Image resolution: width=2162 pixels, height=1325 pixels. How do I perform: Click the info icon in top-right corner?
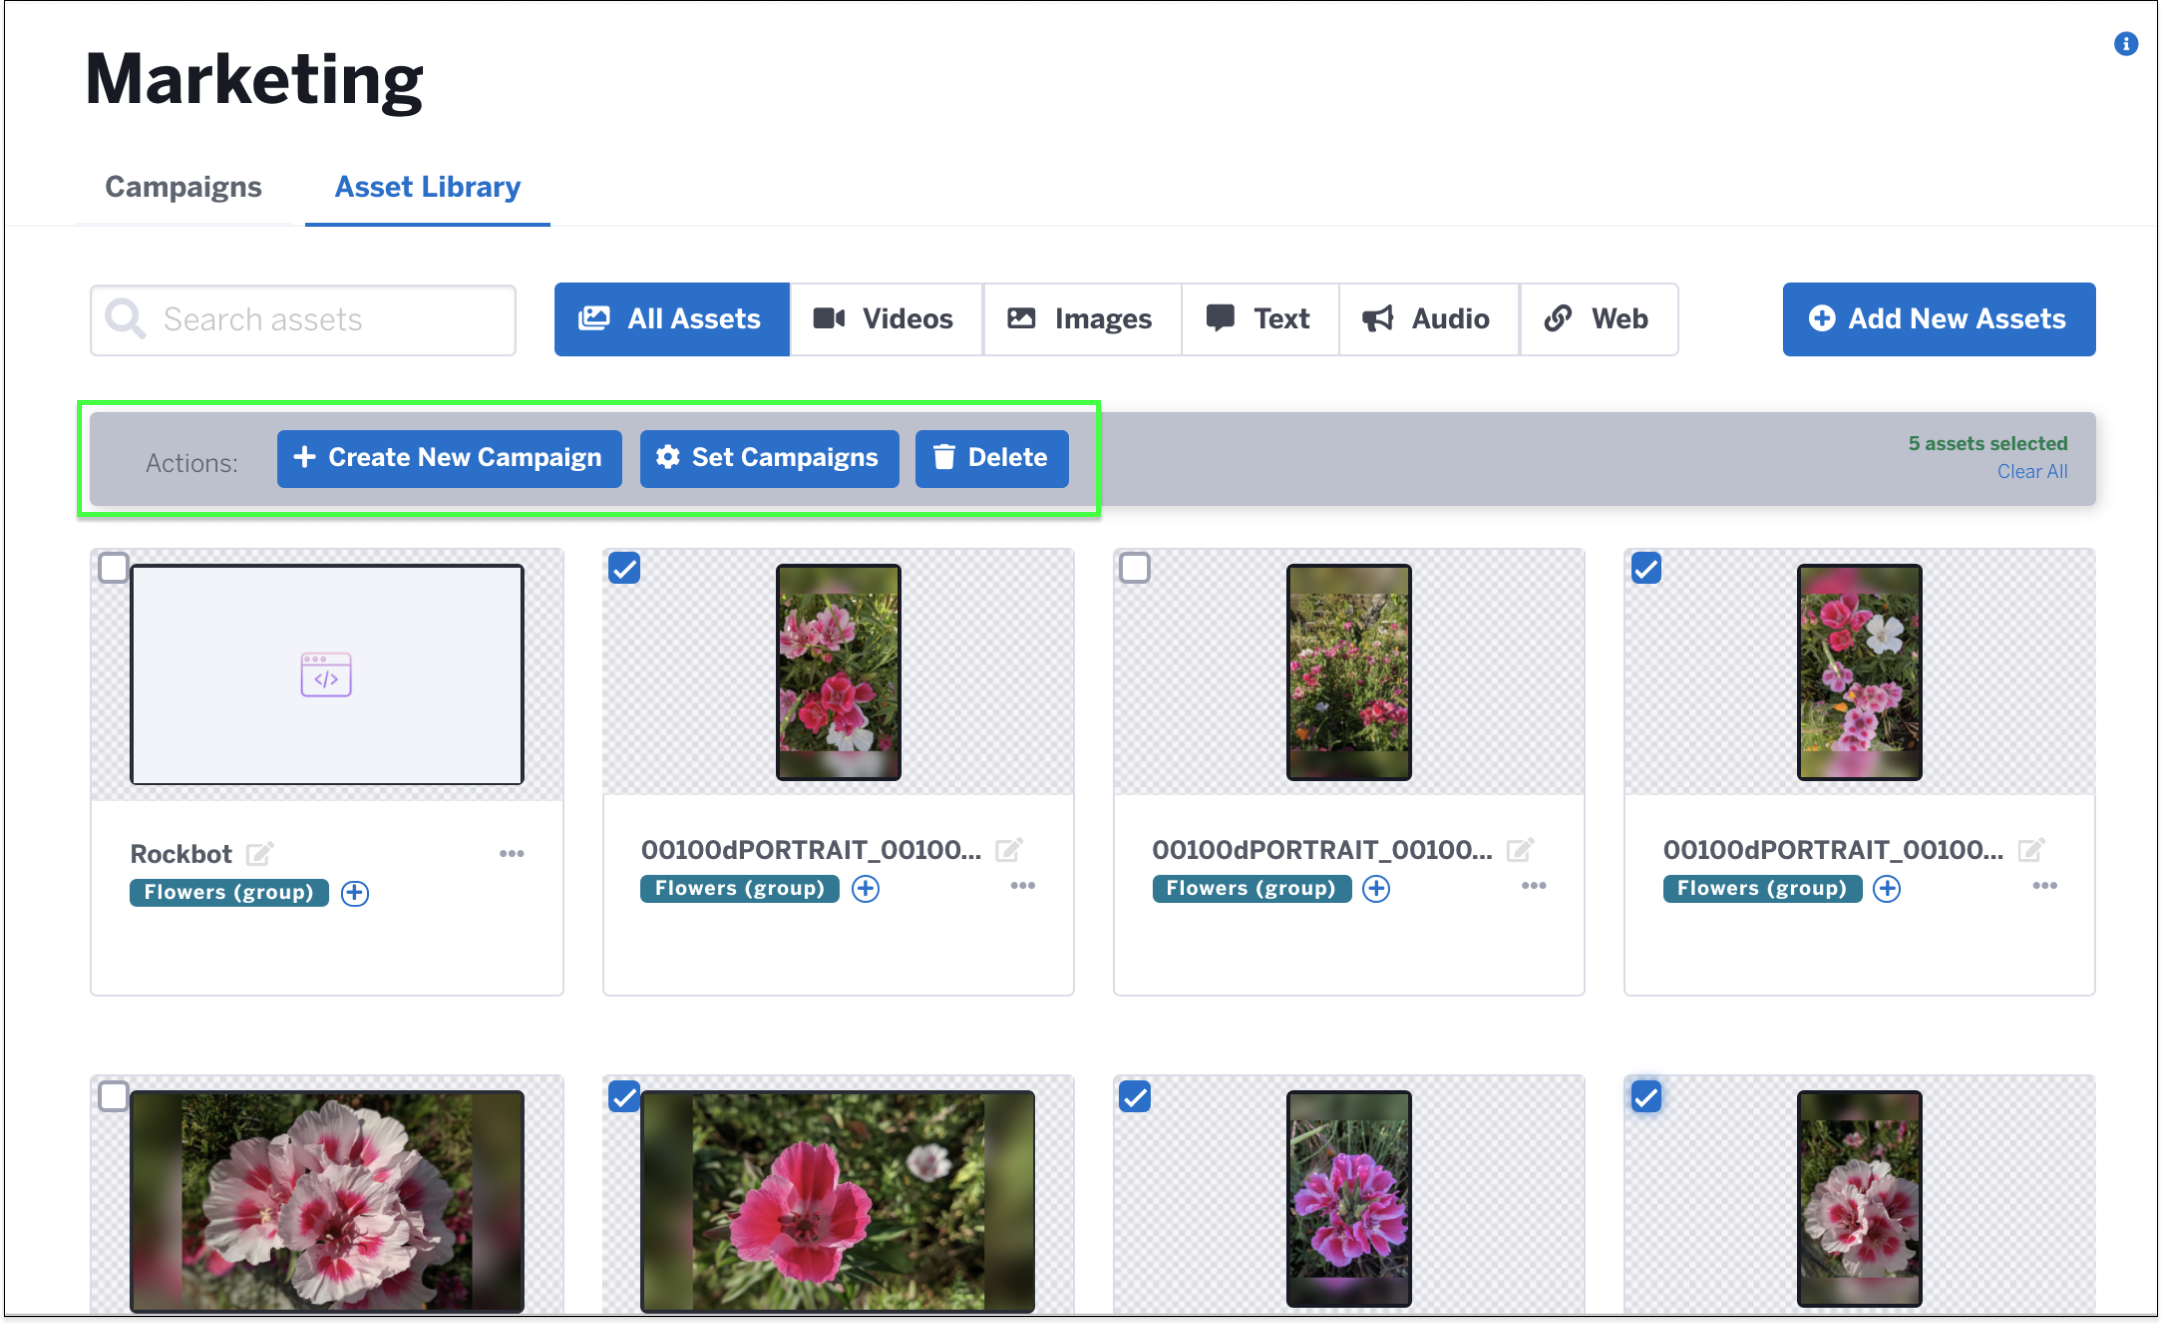tap(2125, 44)
